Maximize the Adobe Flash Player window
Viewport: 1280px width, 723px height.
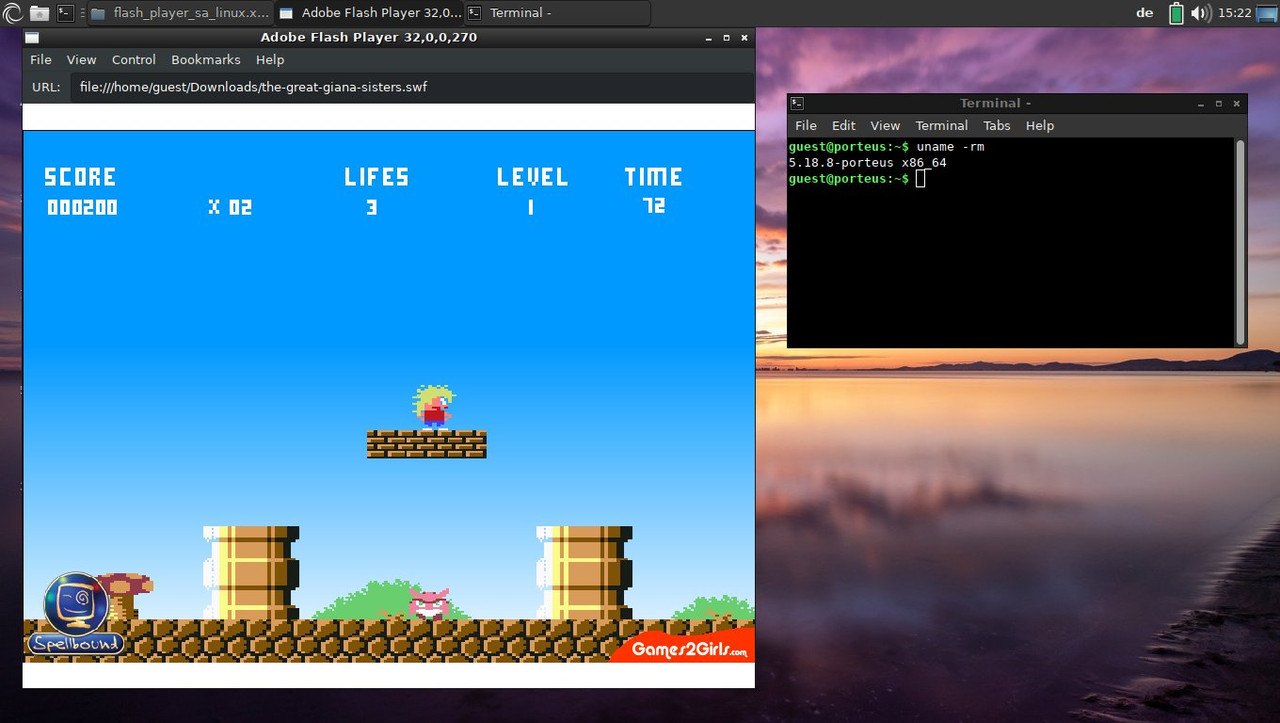pos(726,38)
